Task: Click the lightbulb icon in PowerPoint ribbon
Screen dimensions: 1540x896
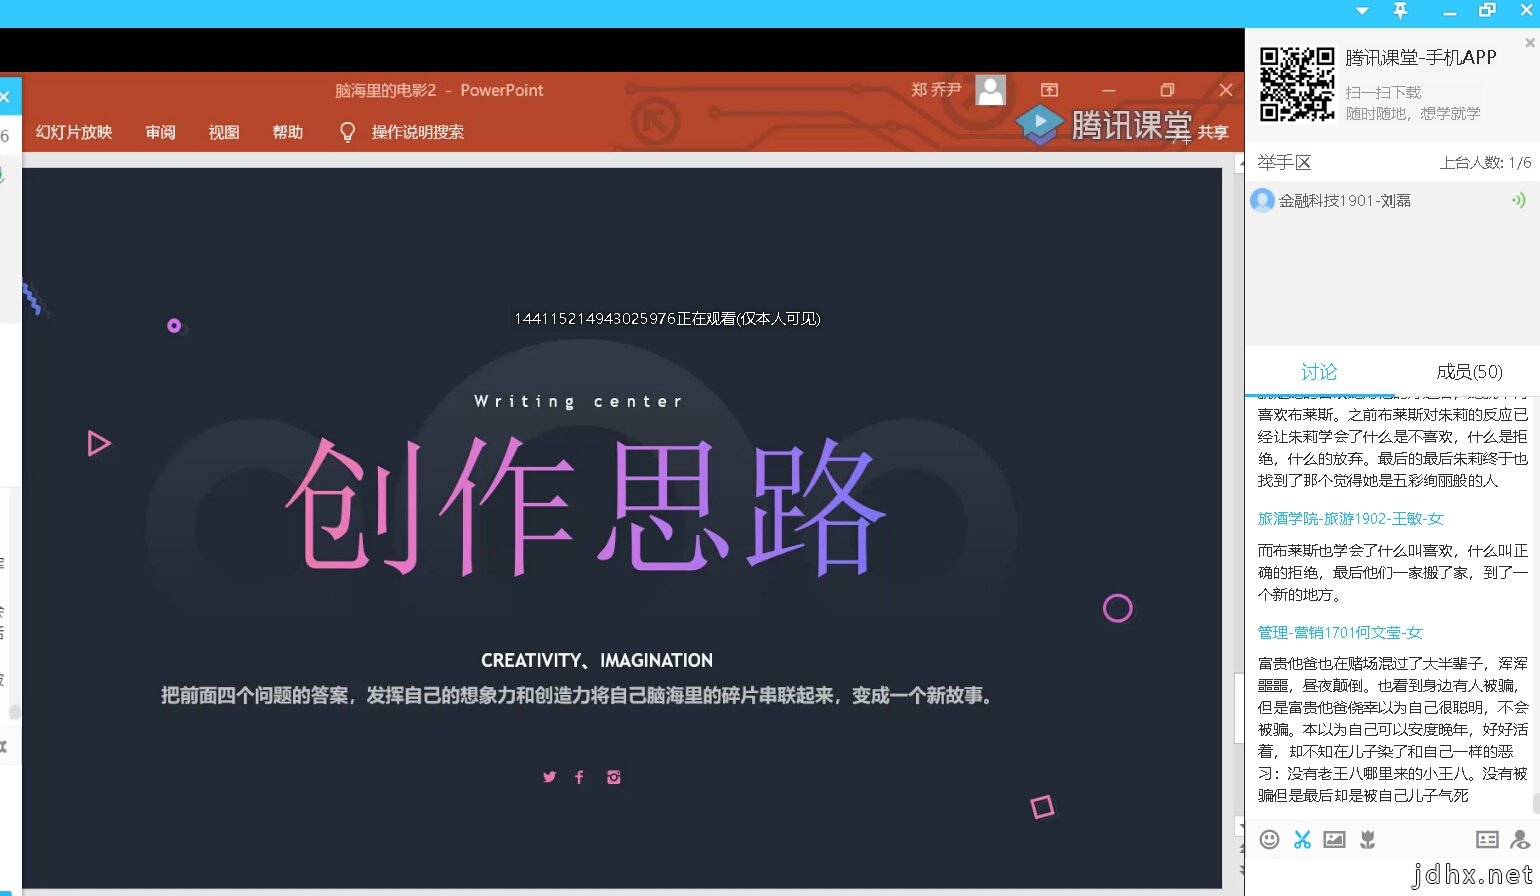Action: click(x=347, y=132)
